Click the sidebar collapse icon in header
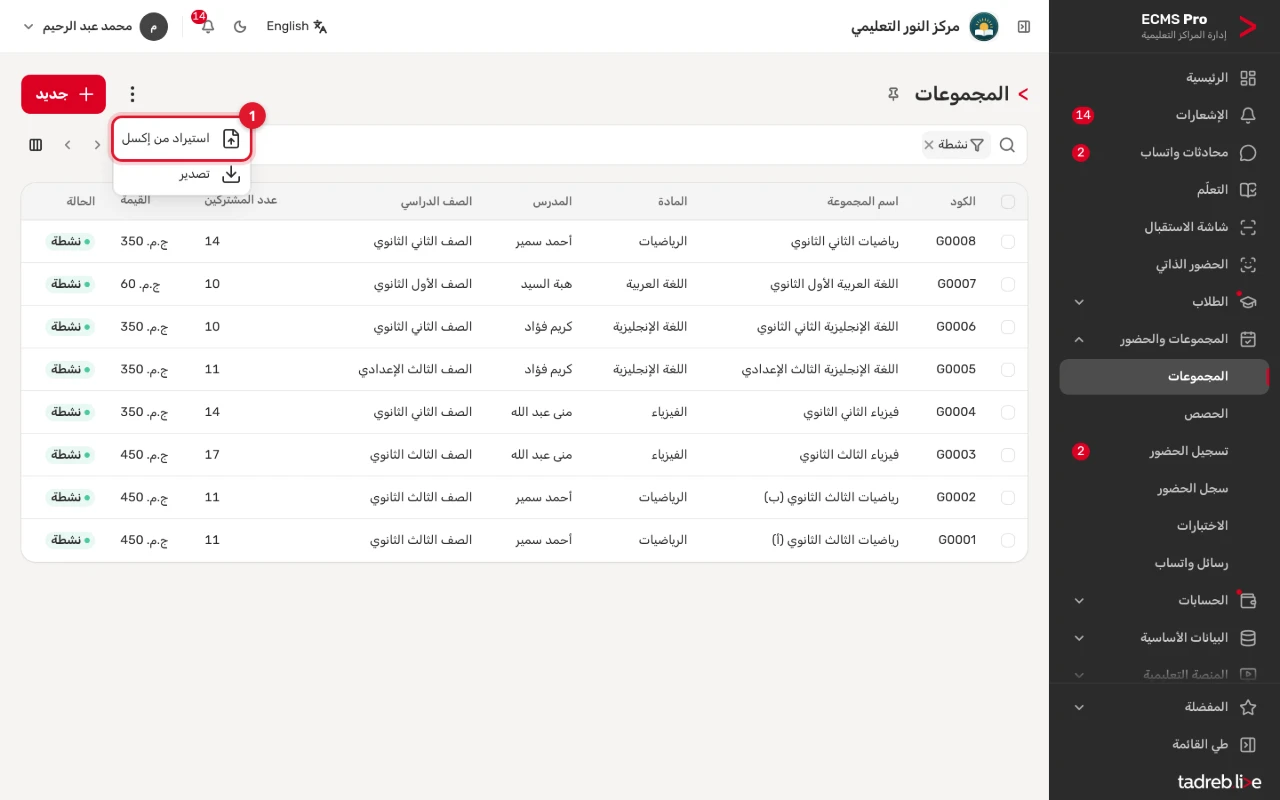The height and width of the screenshot is (800, 1280). (1024, 27)
